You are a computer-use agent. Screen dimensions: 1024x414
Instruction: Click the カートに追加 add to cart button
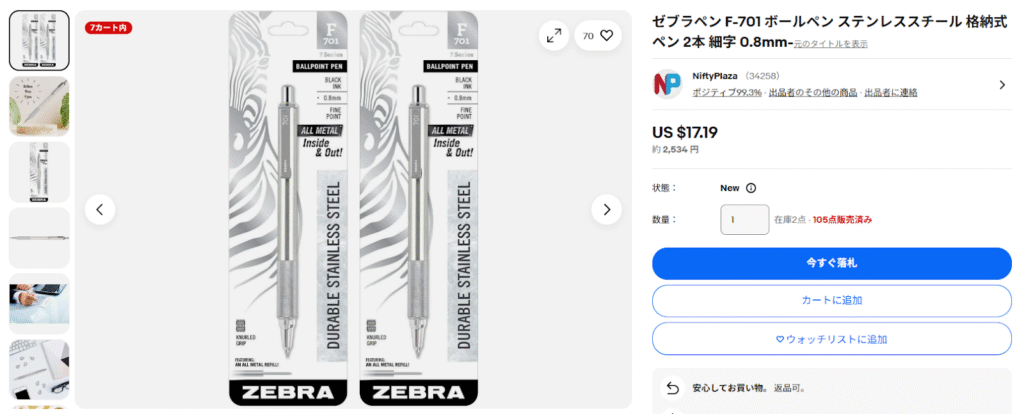coord(831,300)
